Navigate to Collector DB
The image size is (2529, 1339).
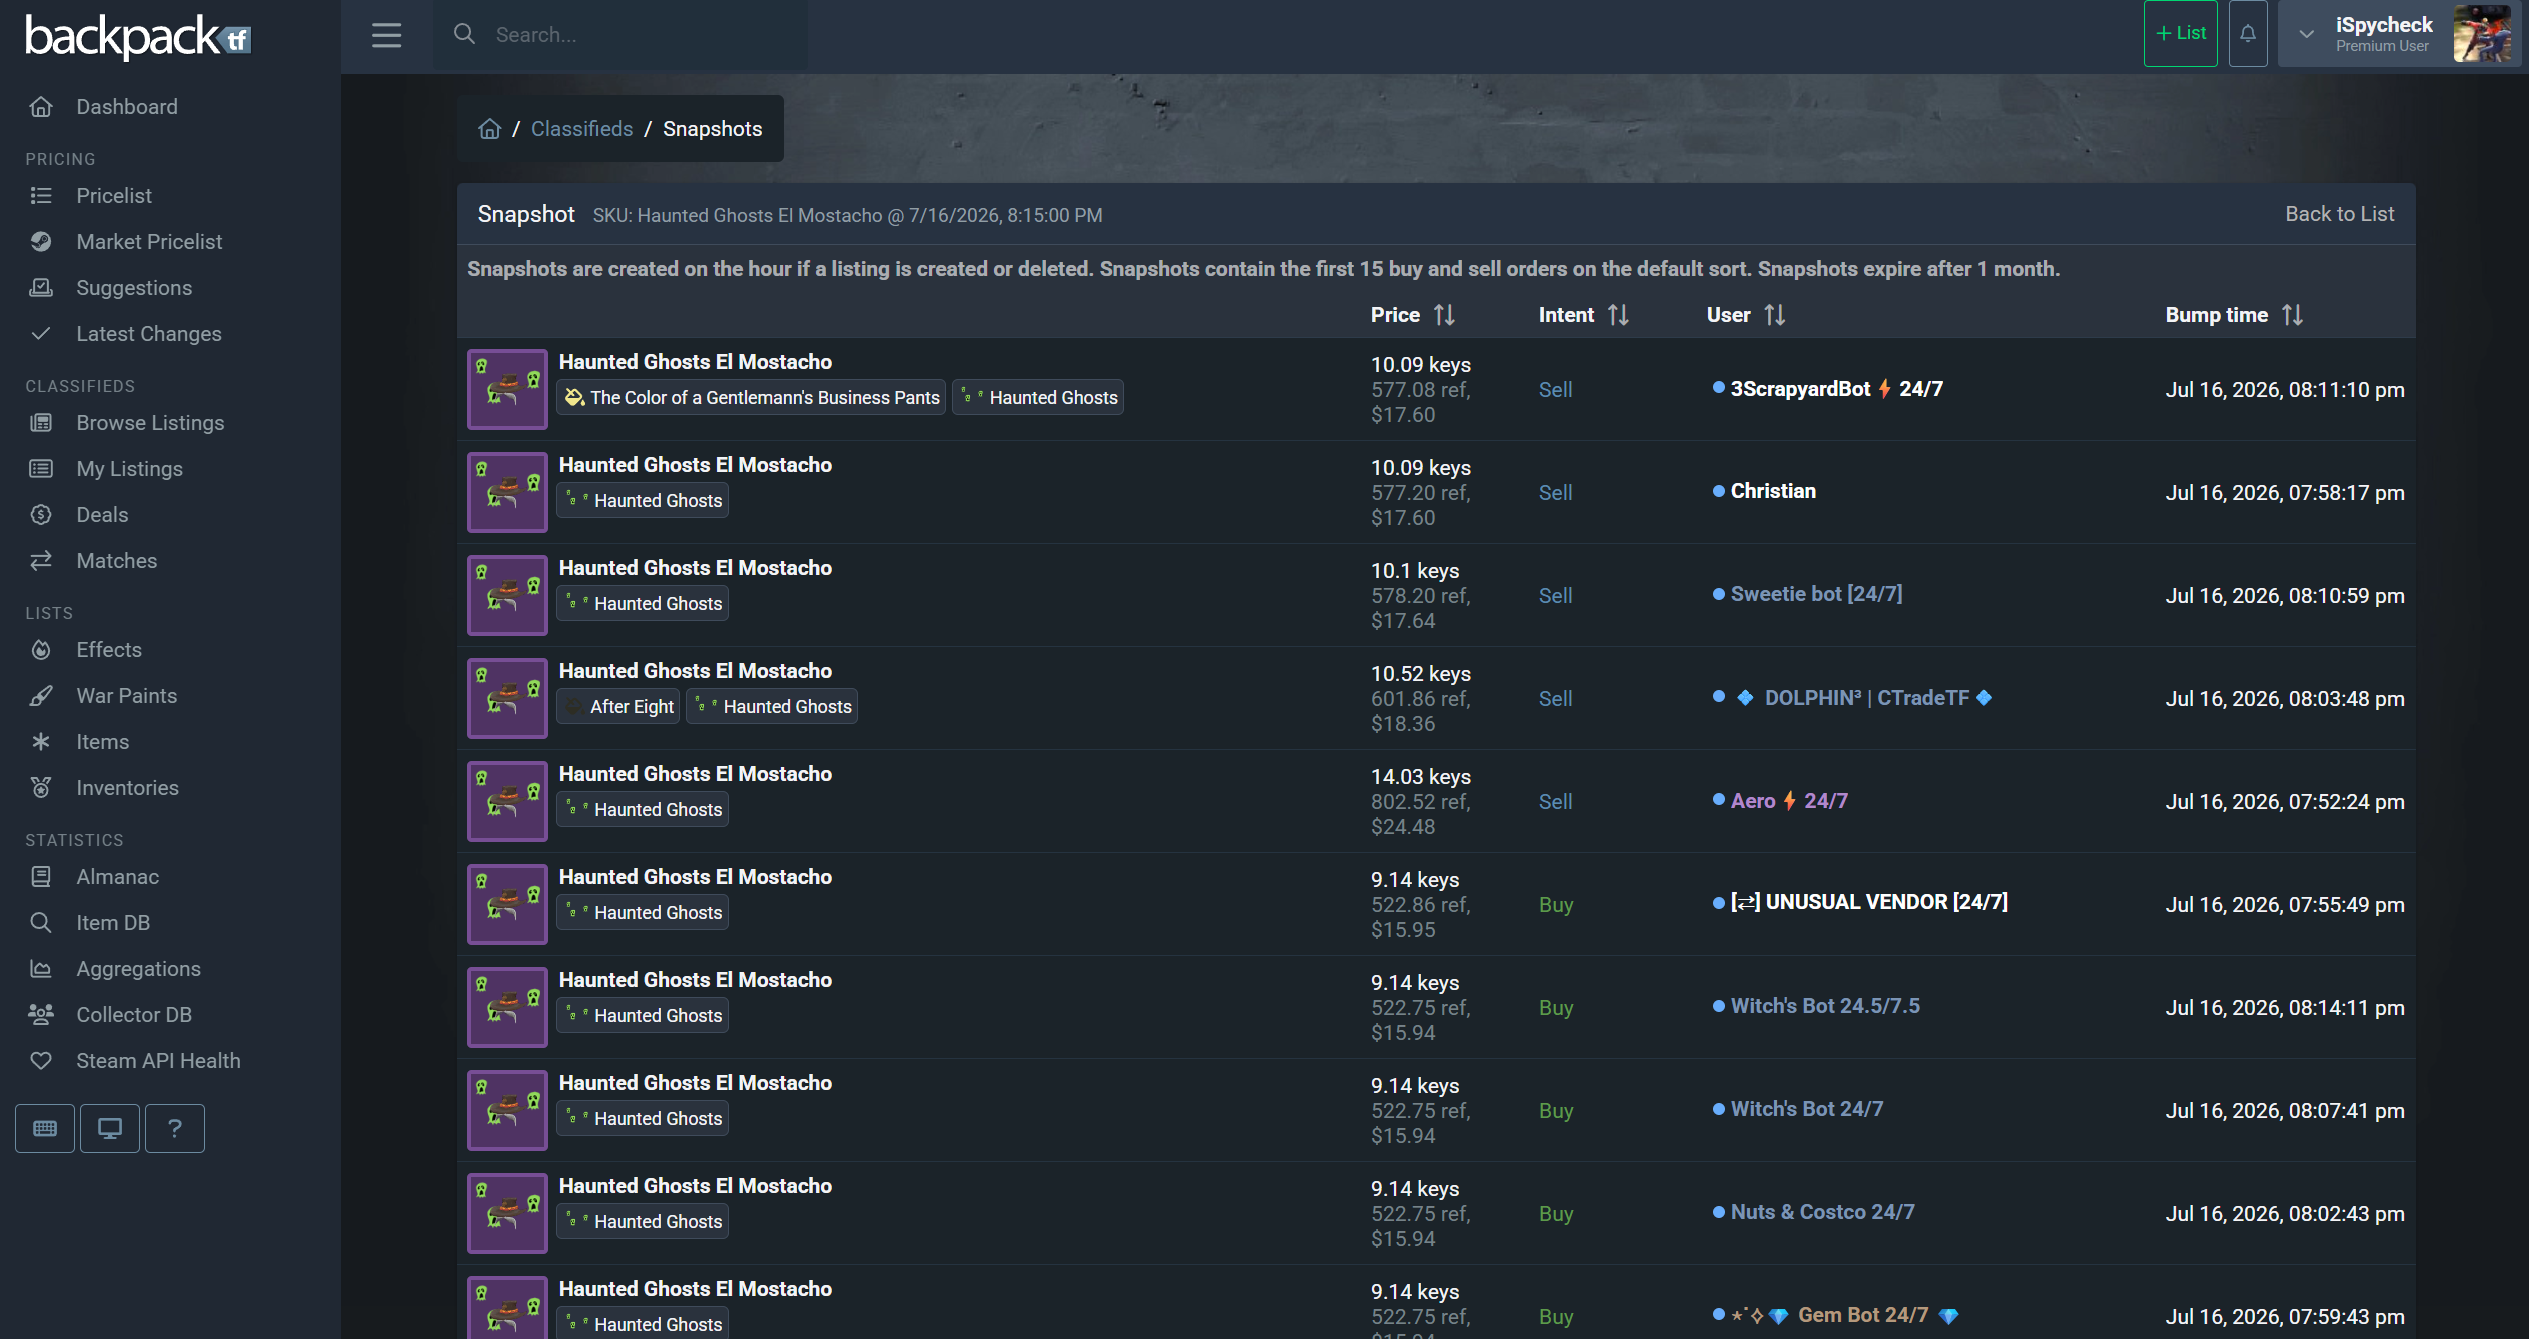134,1015
